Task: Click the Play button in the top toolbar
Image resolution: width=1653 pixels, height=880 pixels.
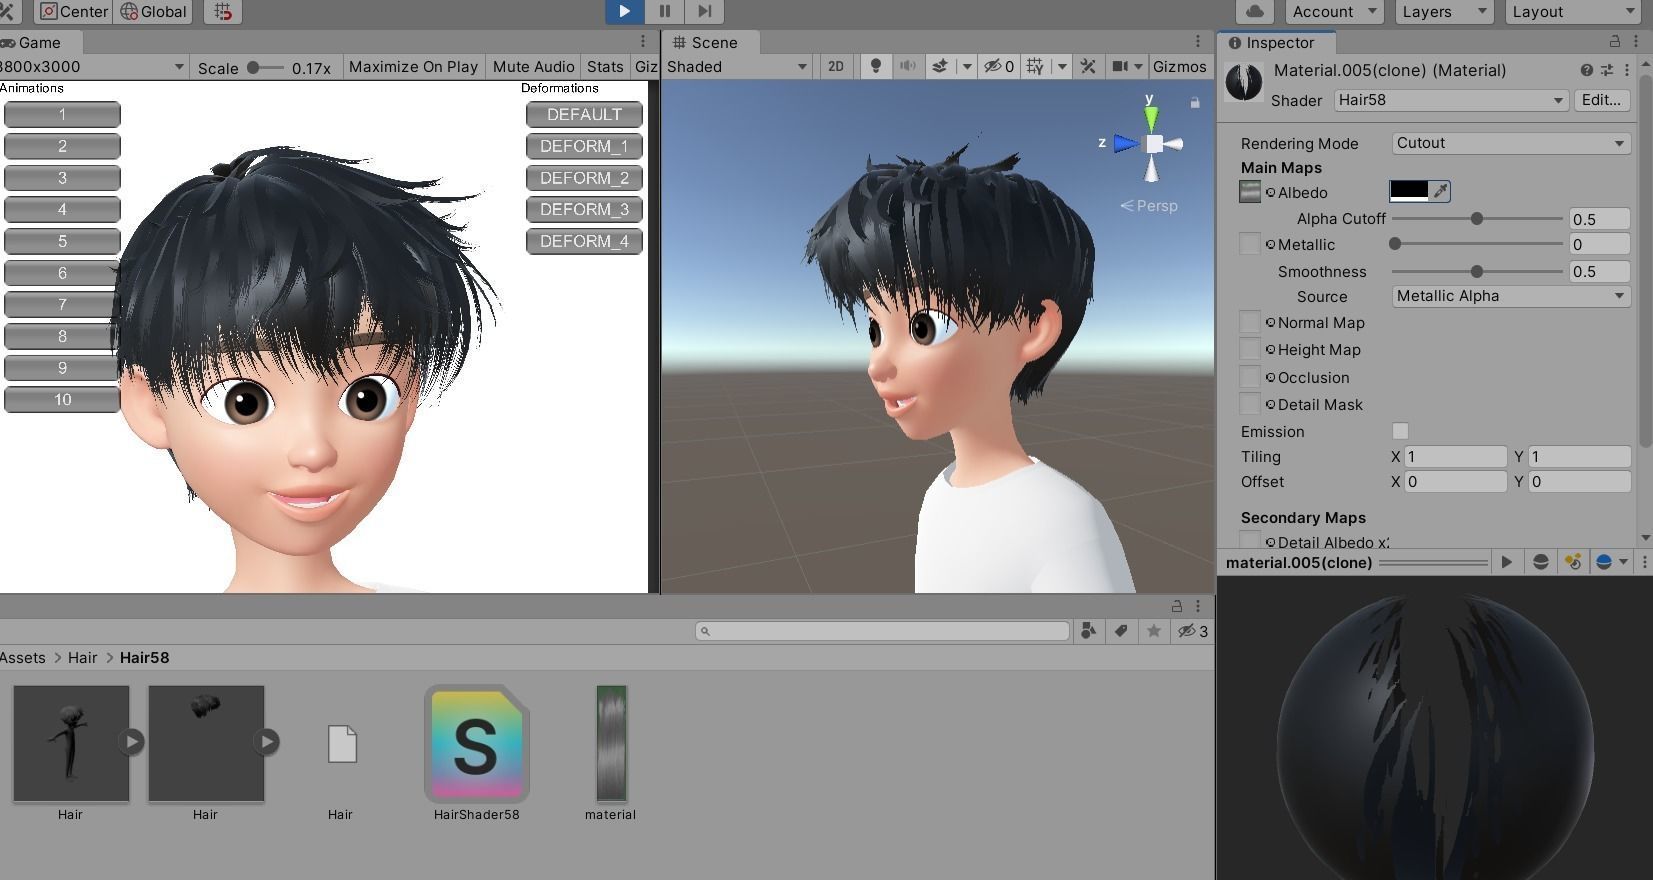Action: [x=624, y=11]
